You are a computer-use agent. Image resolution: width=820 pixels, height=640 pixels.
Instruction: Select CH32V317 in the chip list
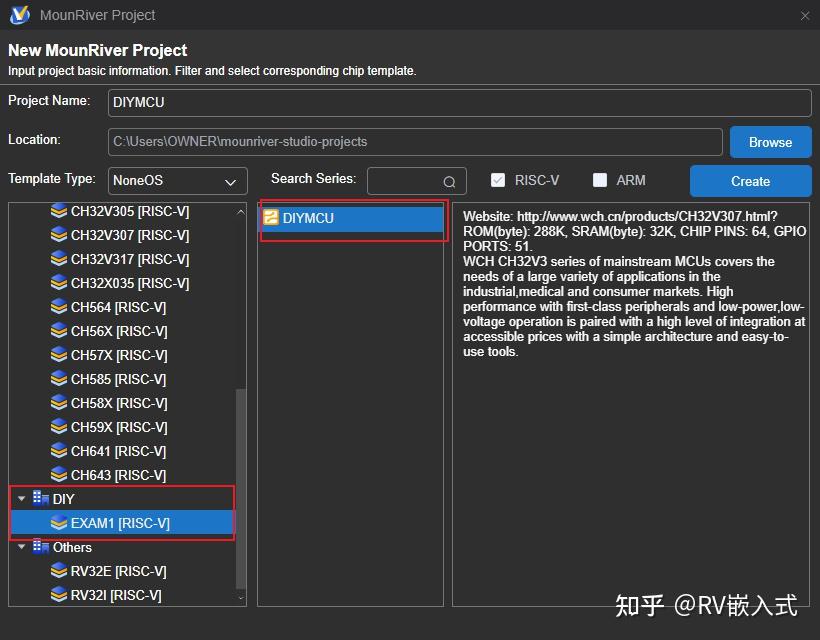click(120, 258)
